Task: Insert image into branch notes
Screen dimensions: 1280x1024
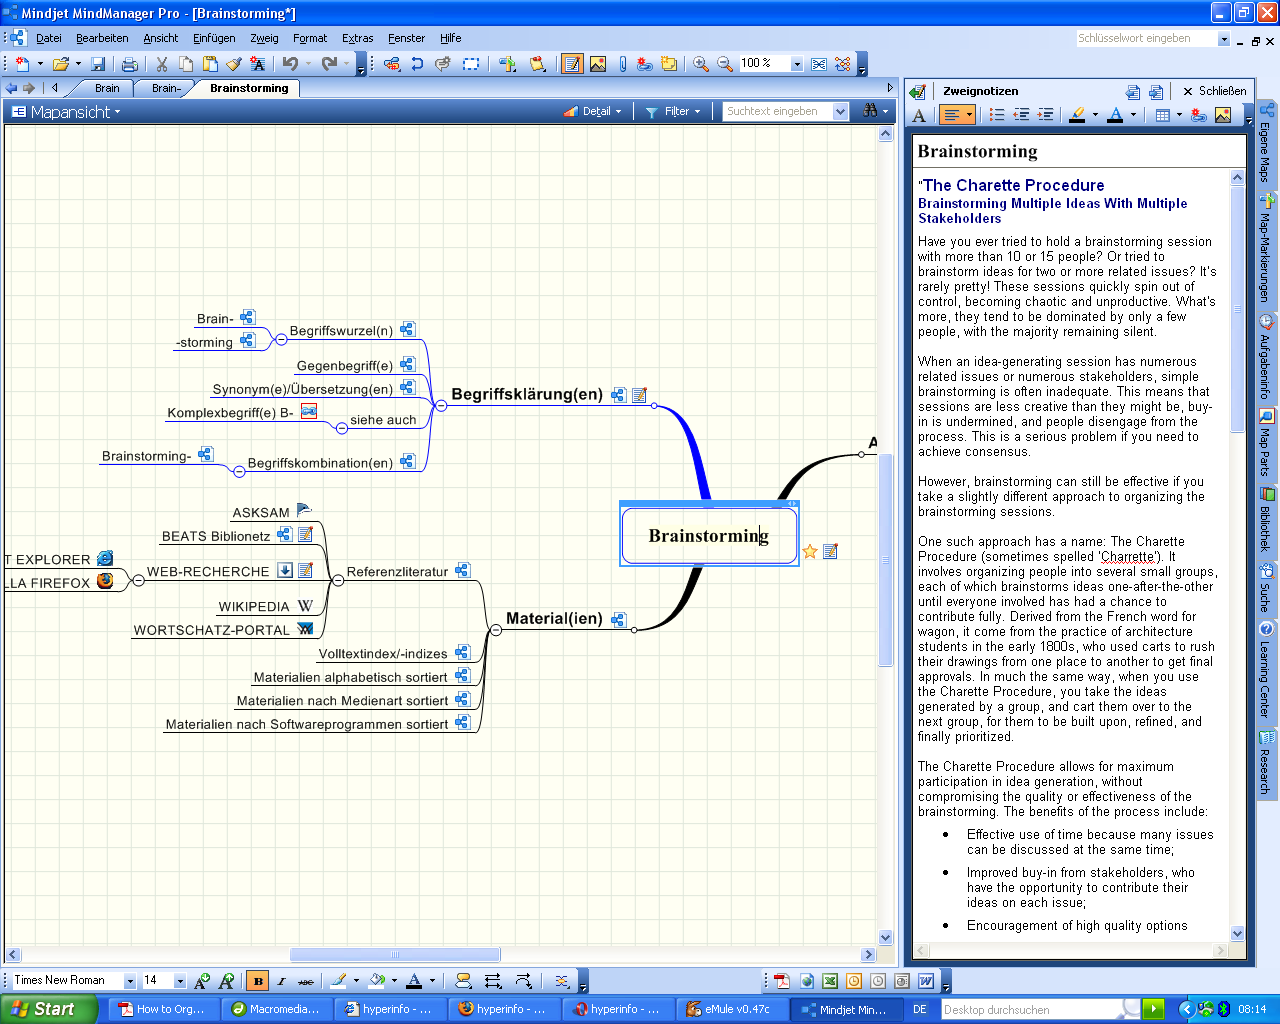Action: point(1223,115)
